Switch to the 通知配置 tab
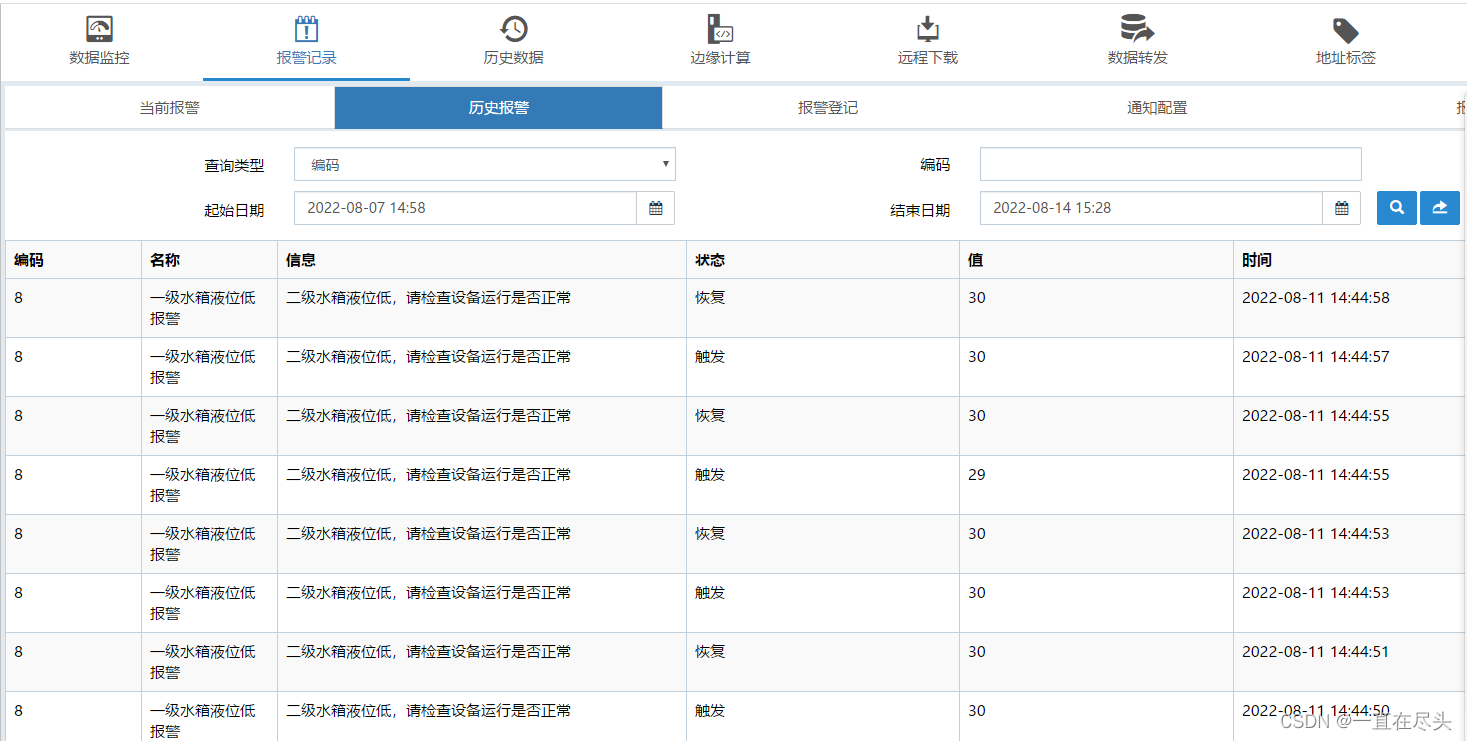The width and height of the screenshot is (1467, 741). pos(1157,108)
